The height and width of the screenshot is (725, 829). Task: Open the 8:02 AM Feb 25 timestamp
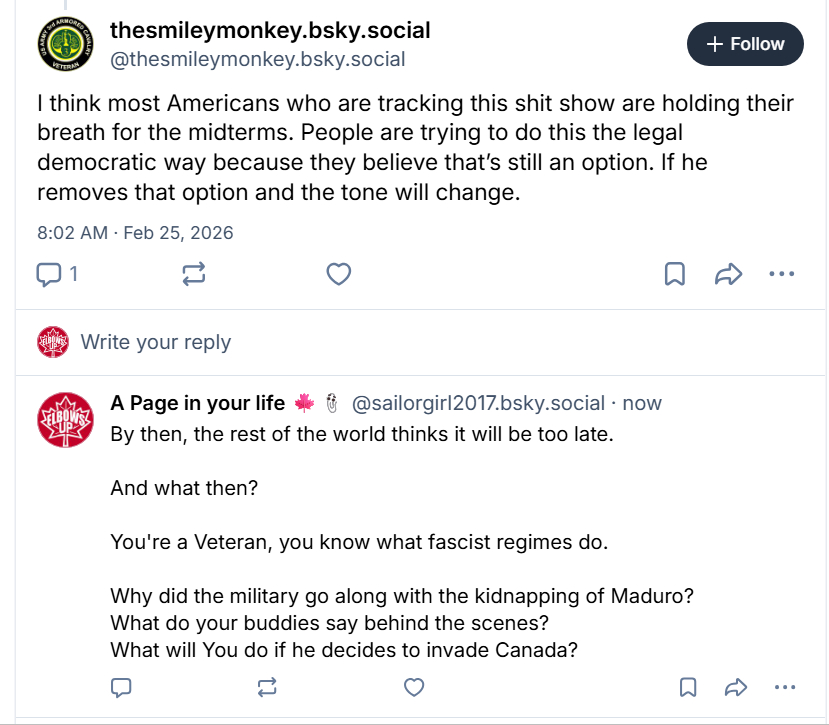point(135,233)
